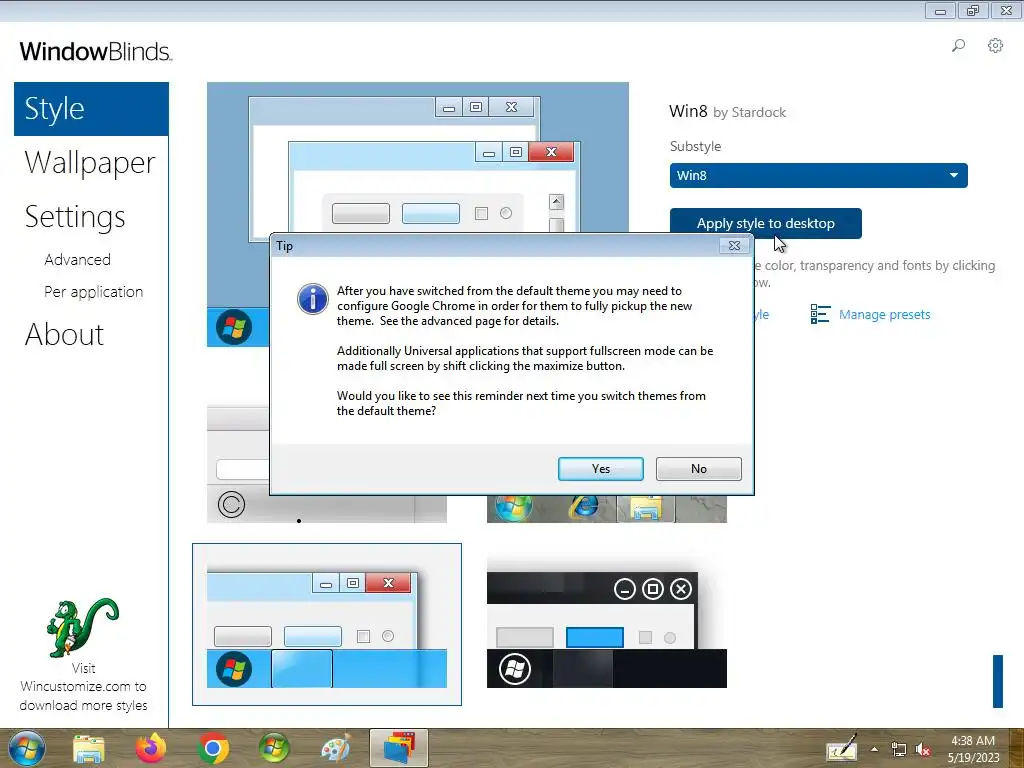This screenshot has width=1024, height=768.
Task: Launch Google Chrome from the taskbar
Action: (213, 749)
